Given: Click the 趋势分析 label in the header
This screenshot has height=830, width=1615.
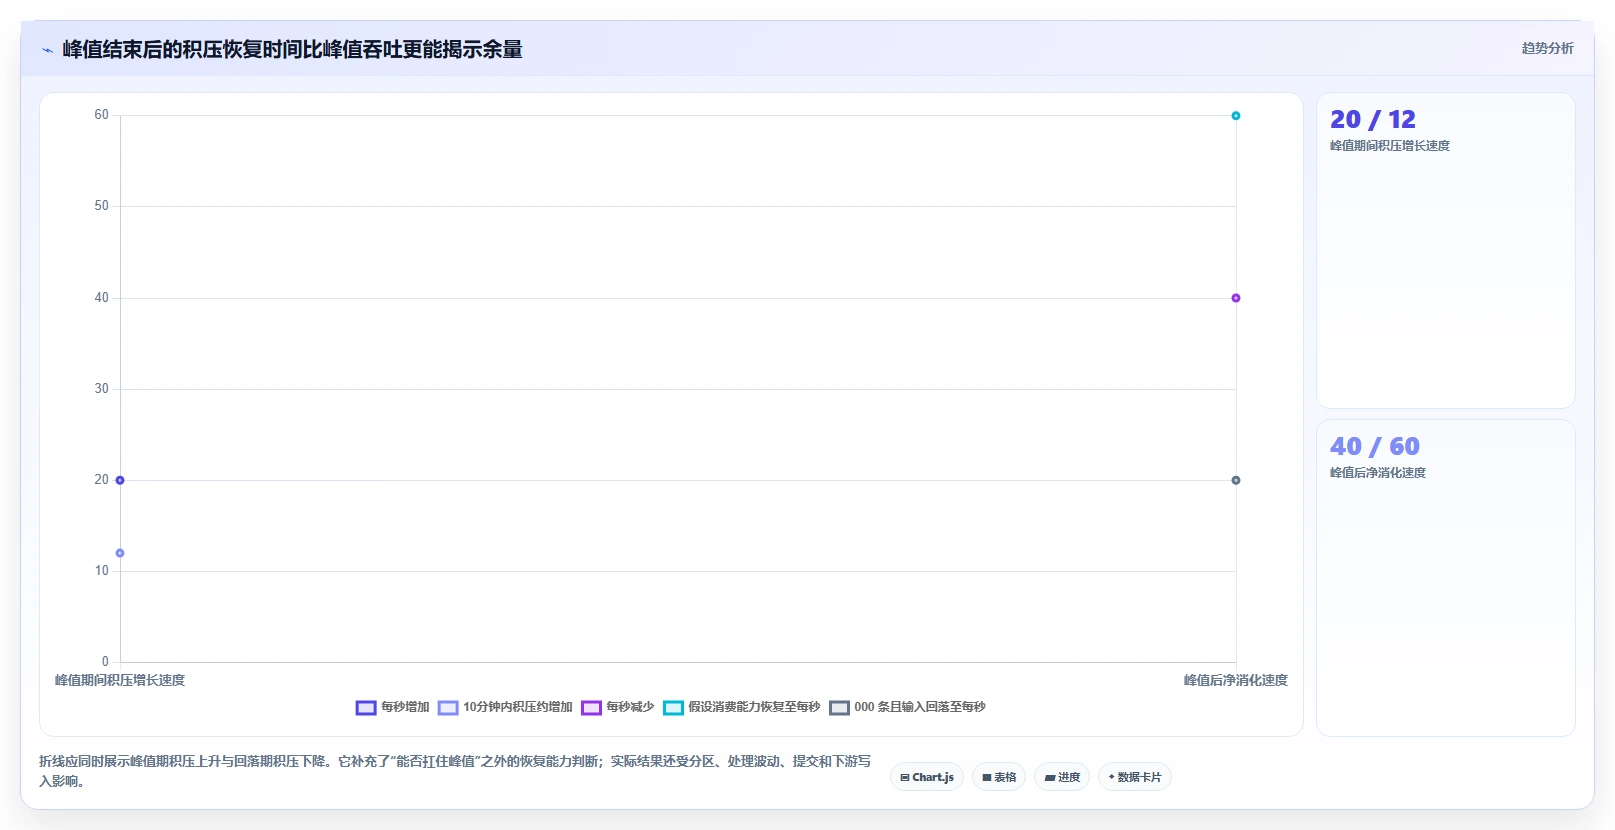Looking at the screenshot, I should pyautogui.click(x=1547, y=48).
